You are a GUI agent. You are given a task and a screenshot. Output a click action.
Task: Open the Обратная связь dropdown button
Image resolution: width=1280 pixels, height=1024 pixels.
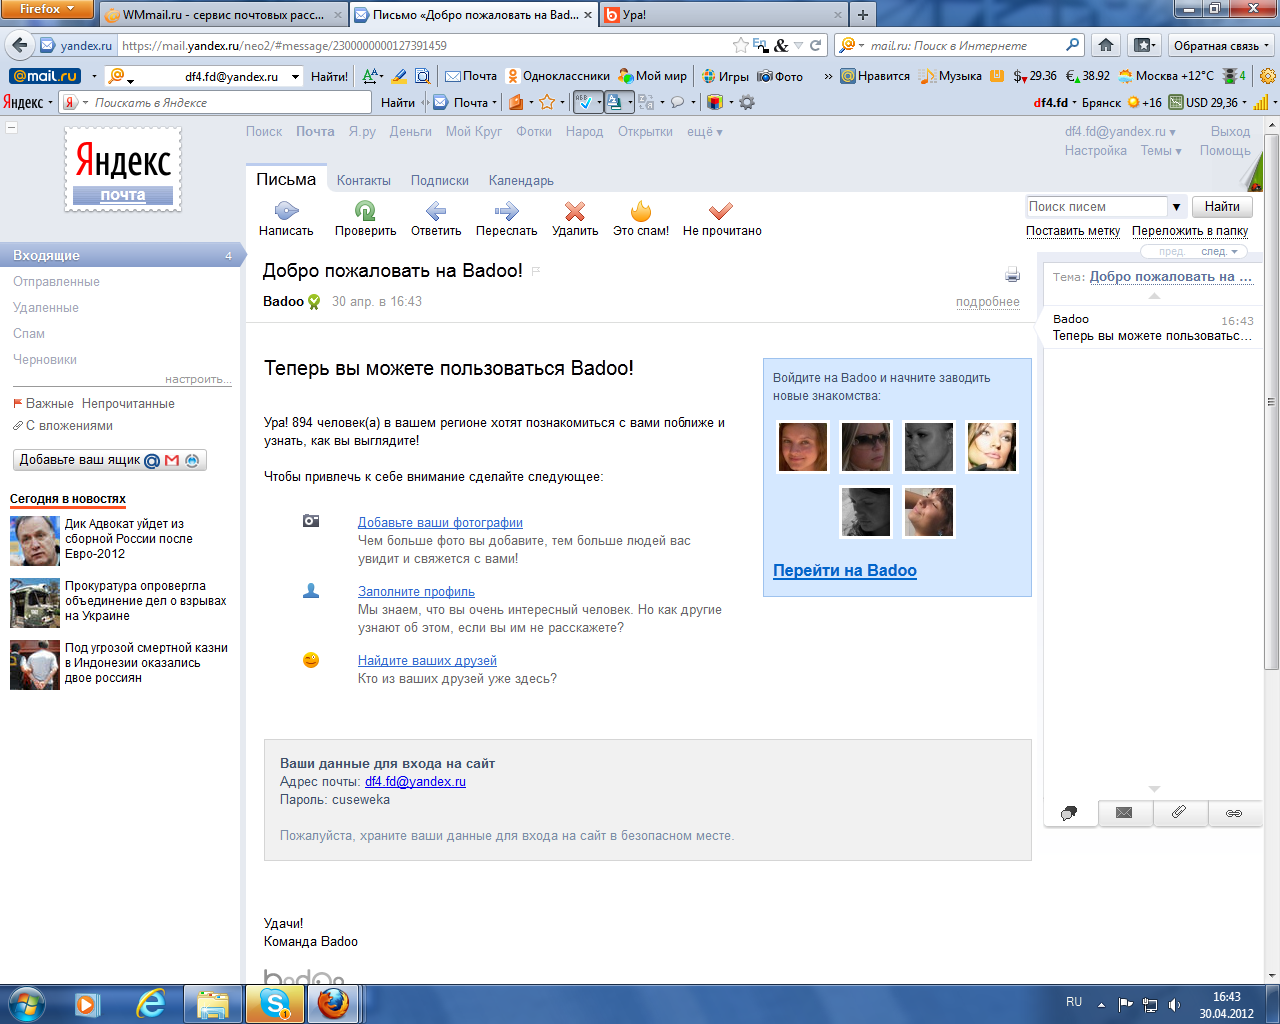(x=1220, y=45)
